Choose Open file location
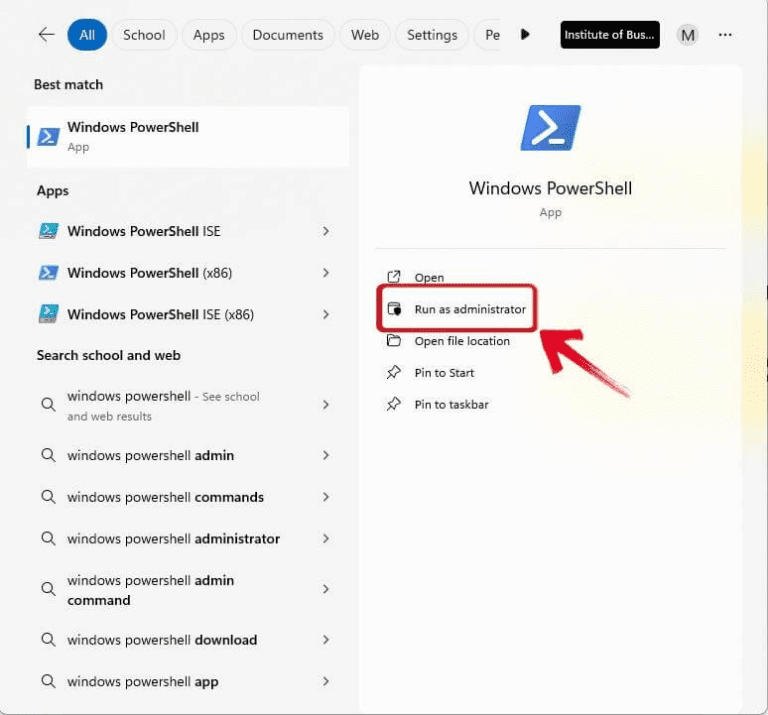This screenshot has height=715, width=768. [462, 341]
